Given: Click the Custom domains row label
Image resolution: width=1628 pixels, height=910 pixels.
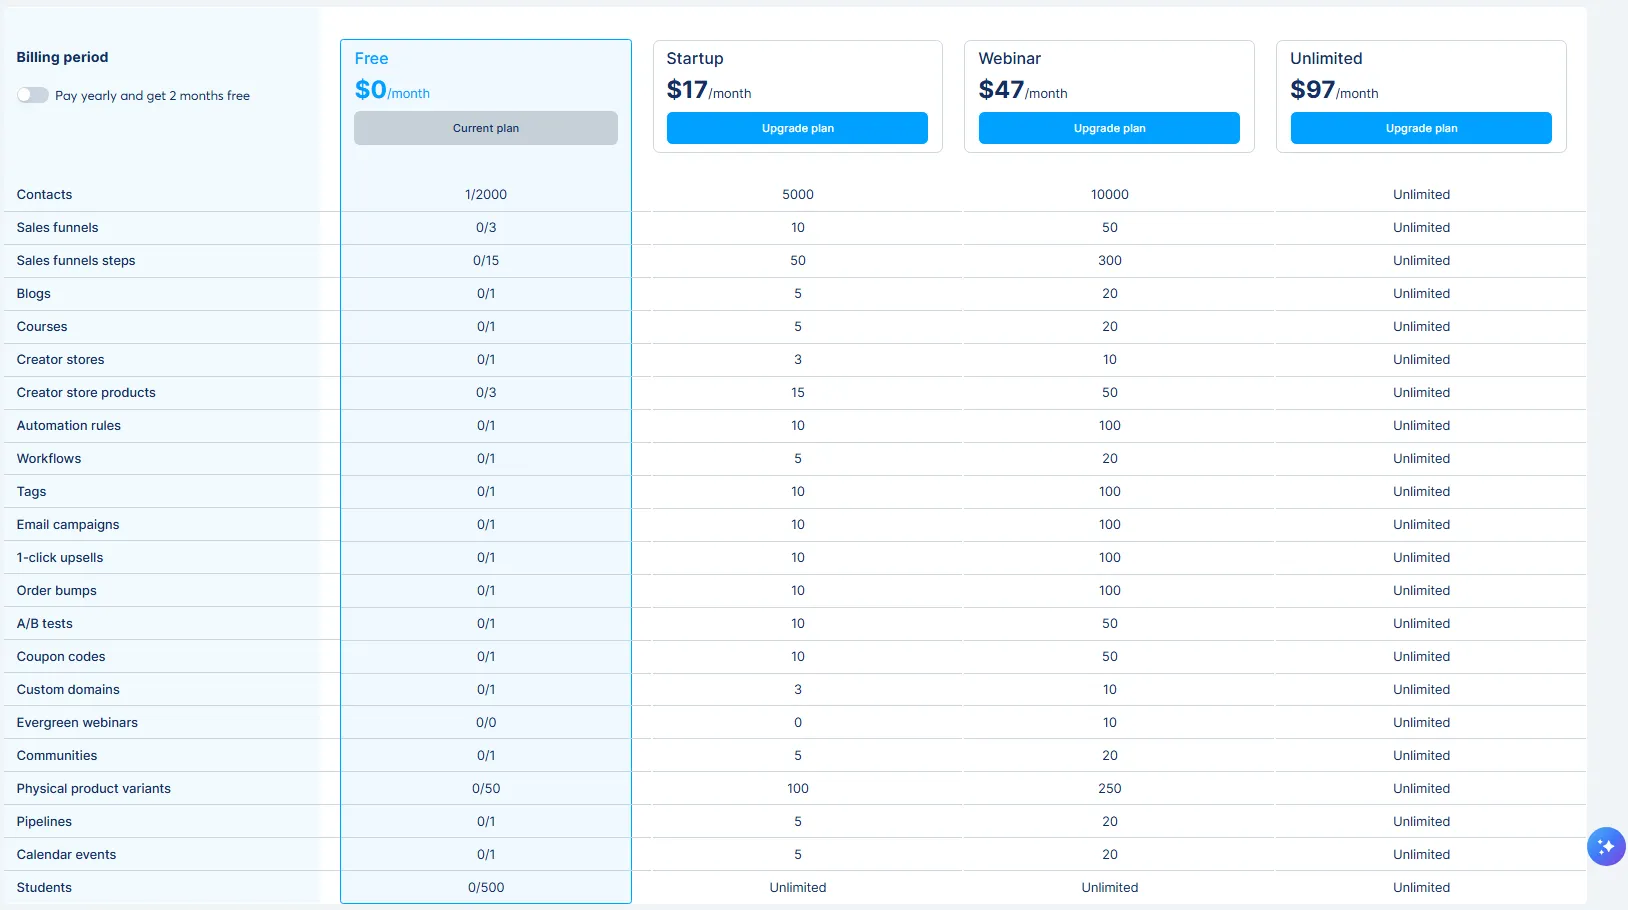Looking at the screenshot, I should tap(68, 690).
